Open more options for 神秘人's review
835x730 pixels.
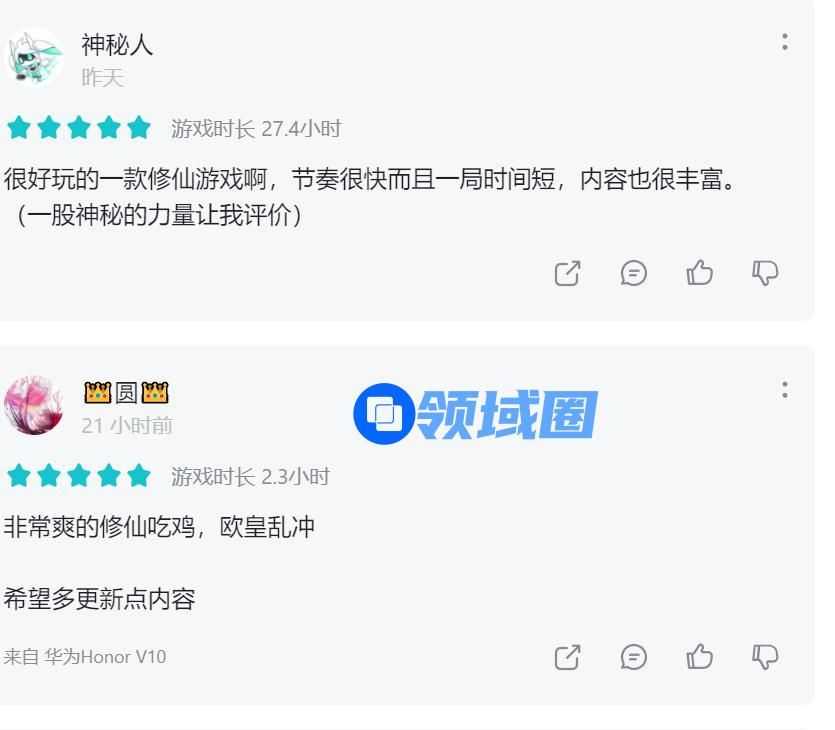[784, 42]
